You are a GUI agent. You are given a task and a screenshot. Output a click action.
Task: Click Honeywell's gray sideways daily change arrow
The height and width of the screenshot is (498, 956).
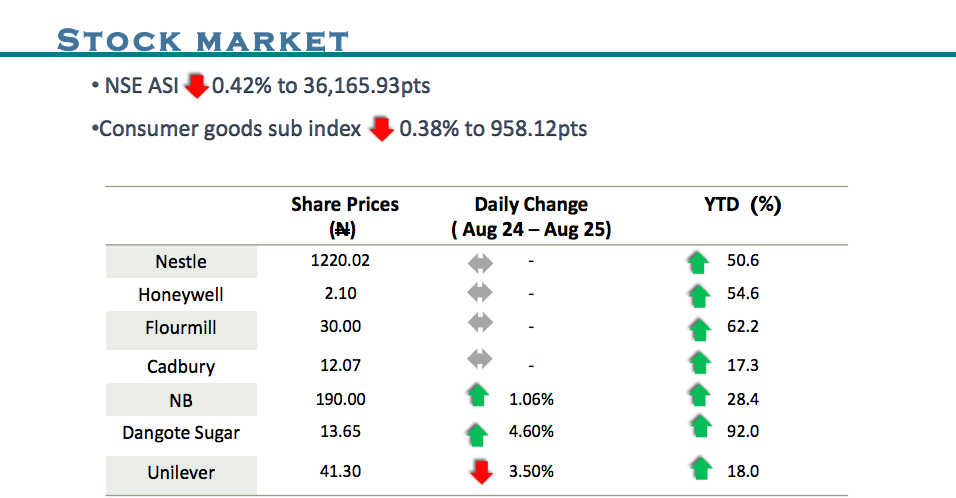(x=481, y=294)
